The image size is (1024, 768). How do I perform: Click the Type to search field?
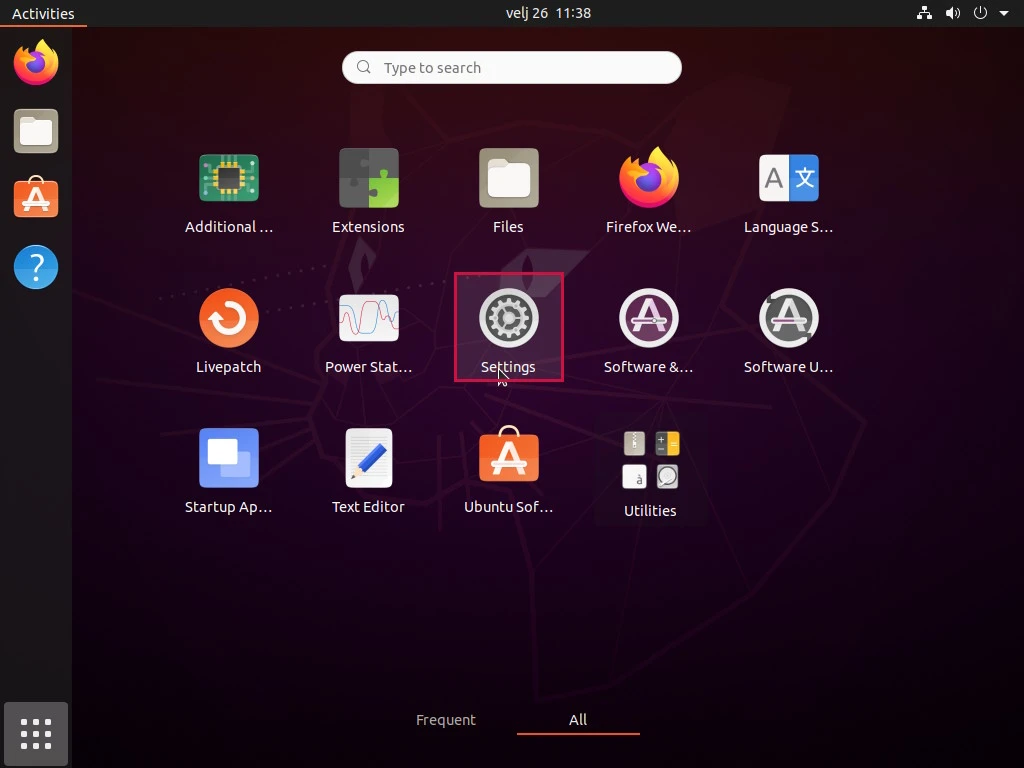[x=512, y=67]
